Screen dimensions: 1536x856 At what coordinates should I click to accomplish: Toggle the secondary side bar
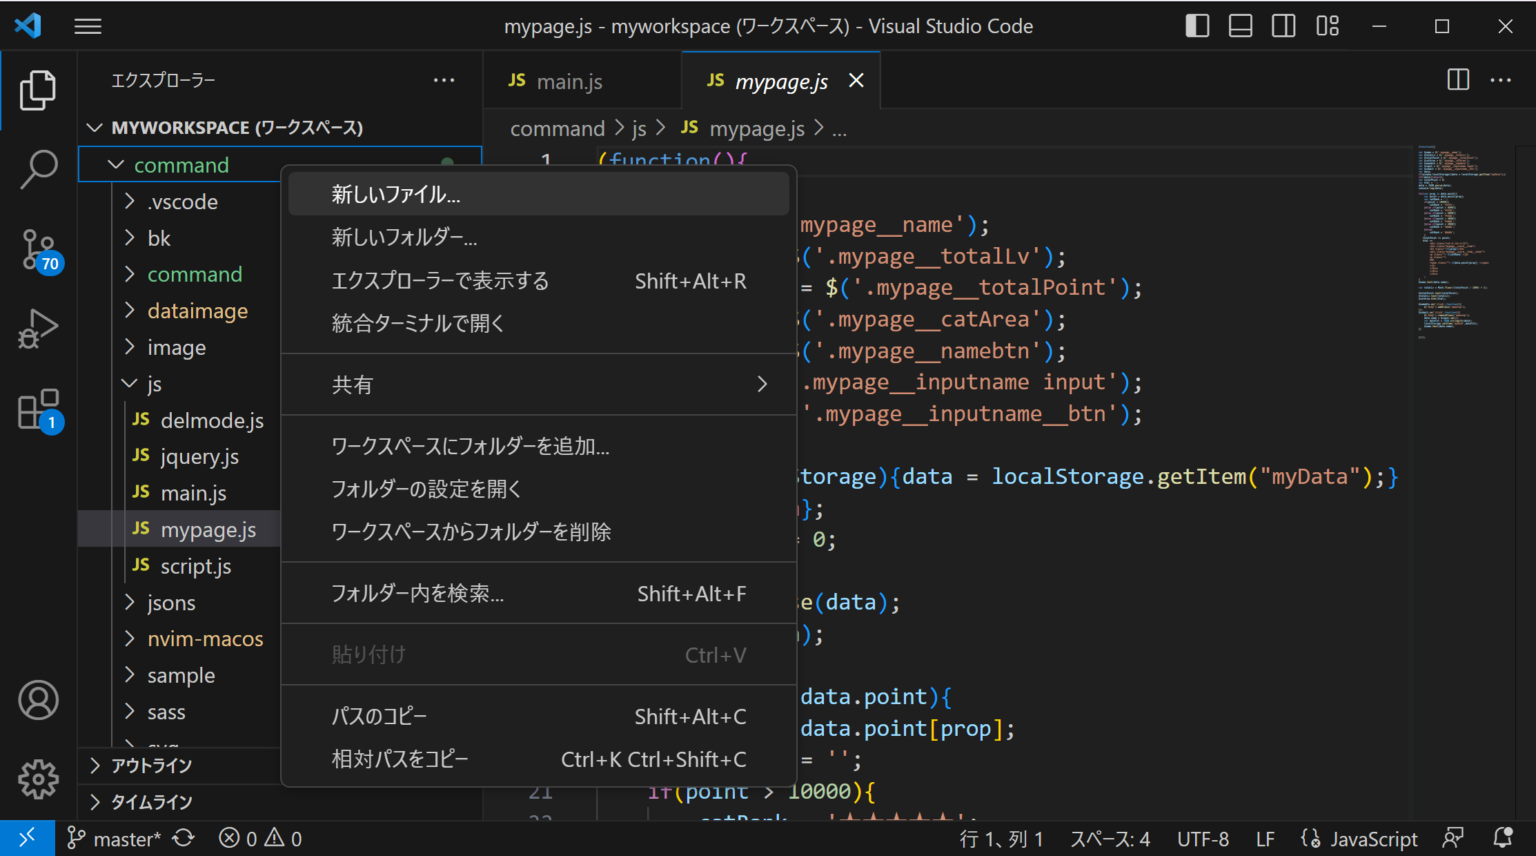point(1283,25)
